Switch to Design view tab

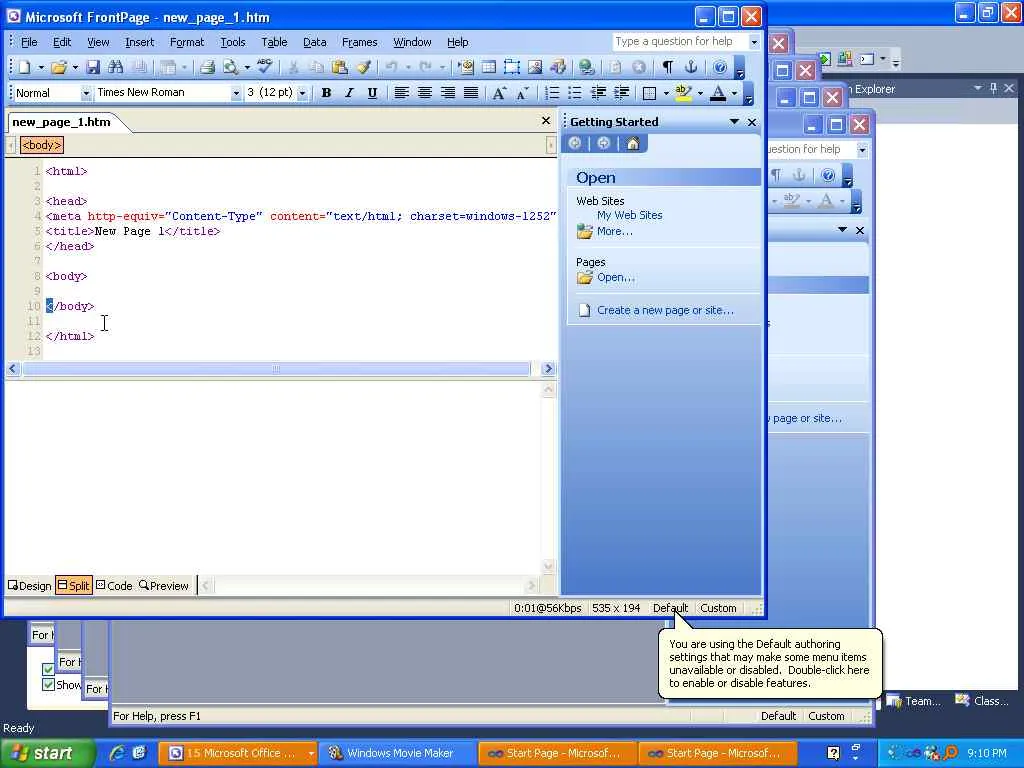coord(29,586)
